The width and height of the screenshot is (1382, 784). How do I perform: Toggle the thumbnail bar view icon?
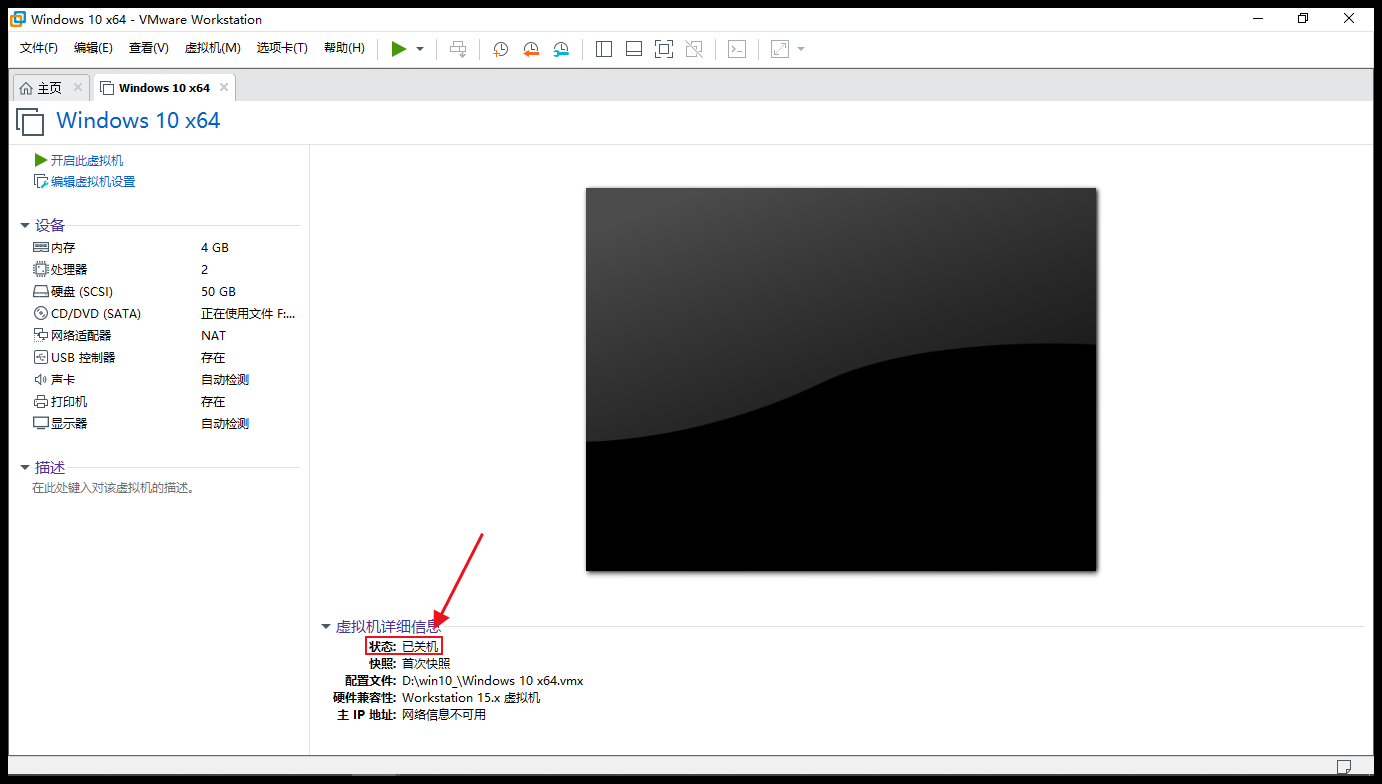click(x=634, y=49)
